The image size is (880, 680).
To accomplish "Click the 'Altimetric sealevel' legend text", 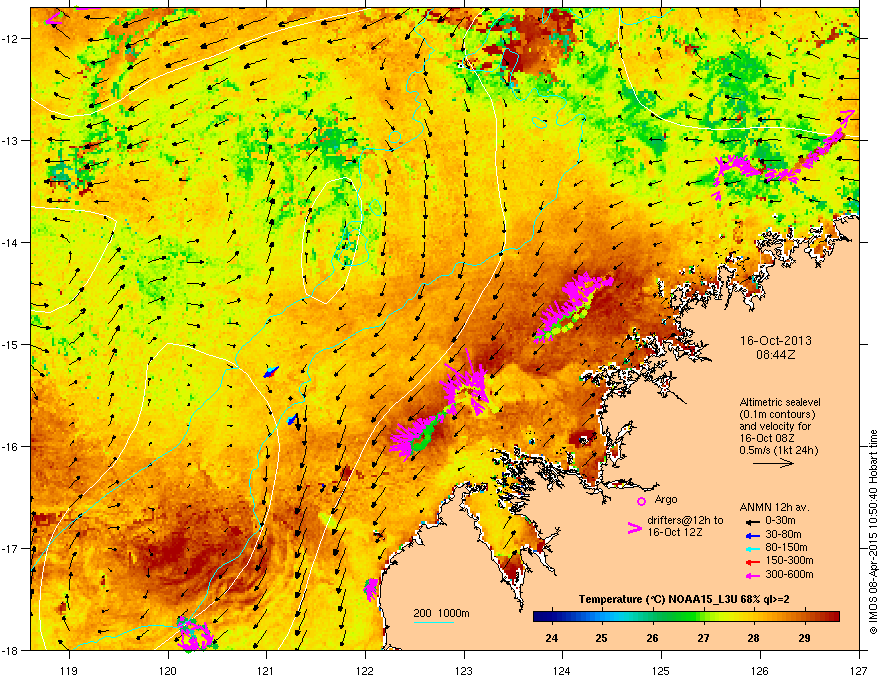I will 780,402.
